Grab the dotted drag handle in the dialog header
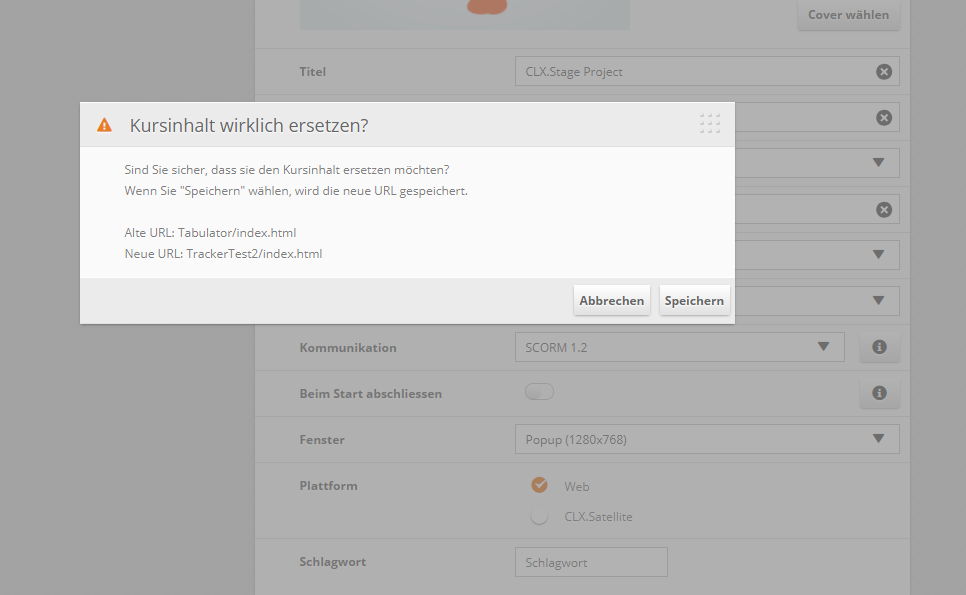Viewport: 966px width, 595px height. point(710,124)
